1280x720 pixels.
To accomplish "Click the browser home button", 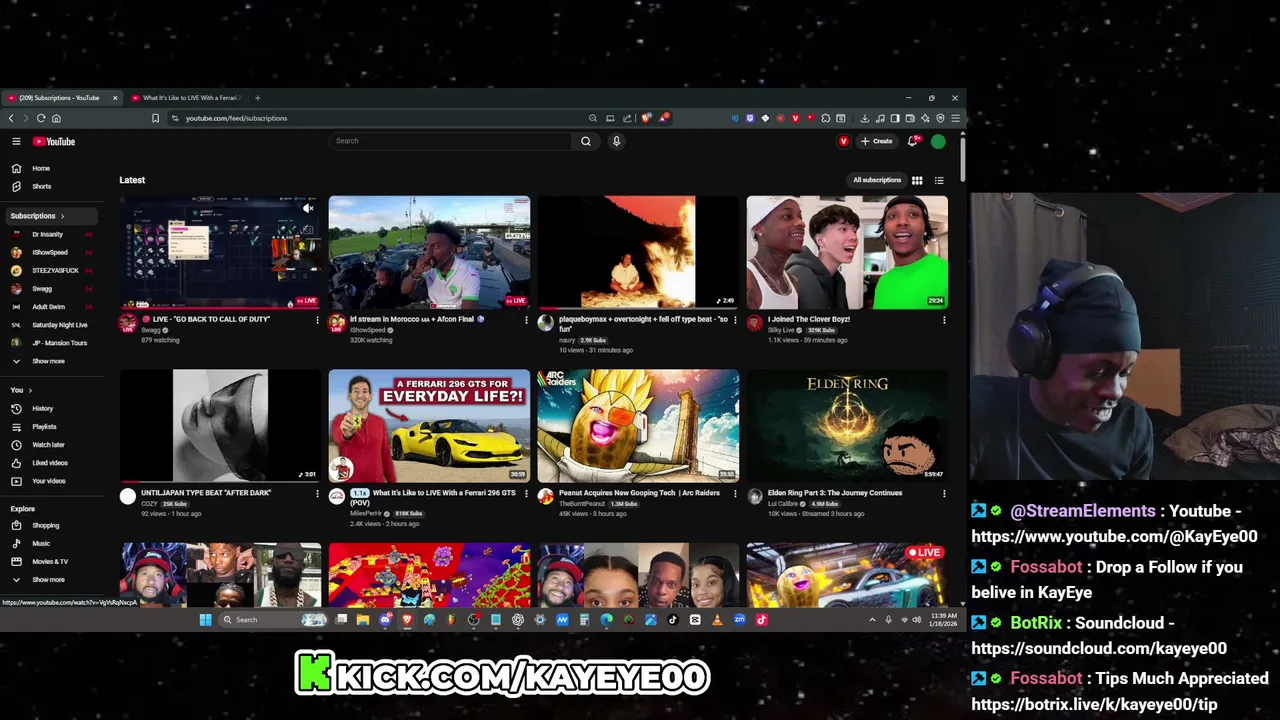I will coord(56,118).
